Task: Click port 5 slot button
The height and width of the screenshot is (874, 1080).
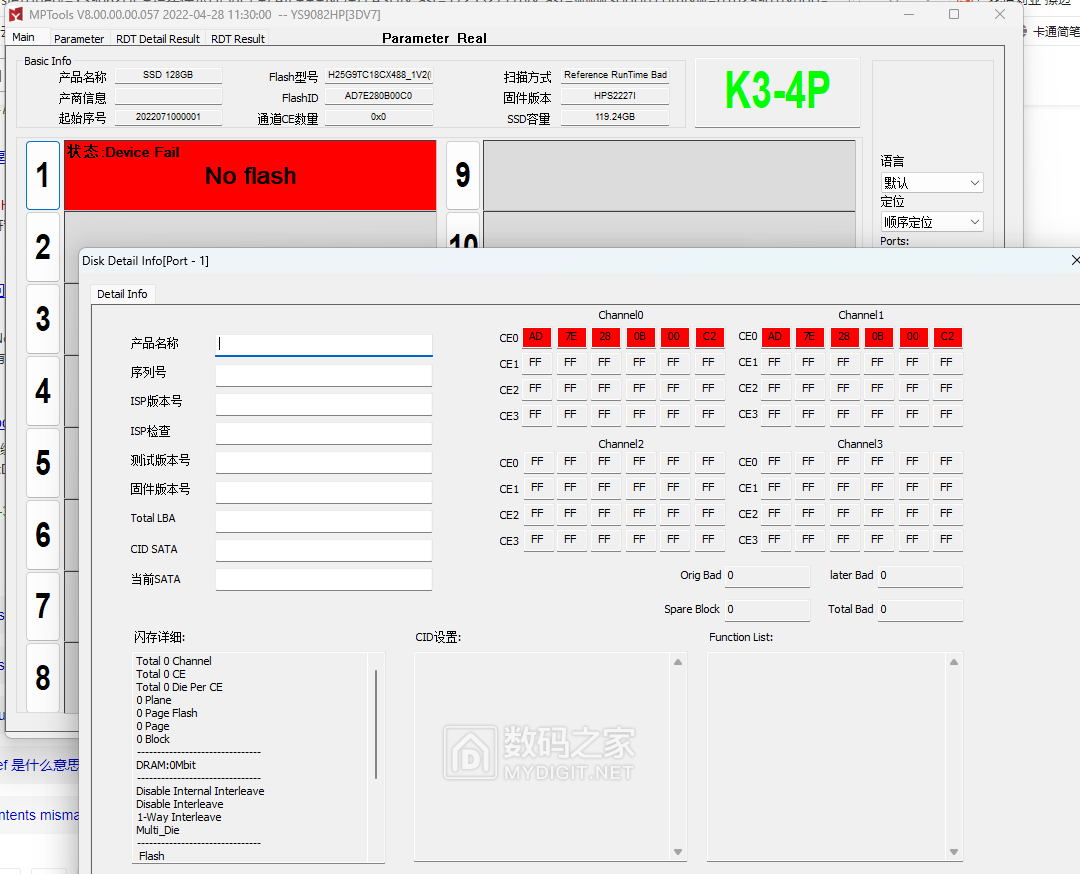Action: pos(42,463)
